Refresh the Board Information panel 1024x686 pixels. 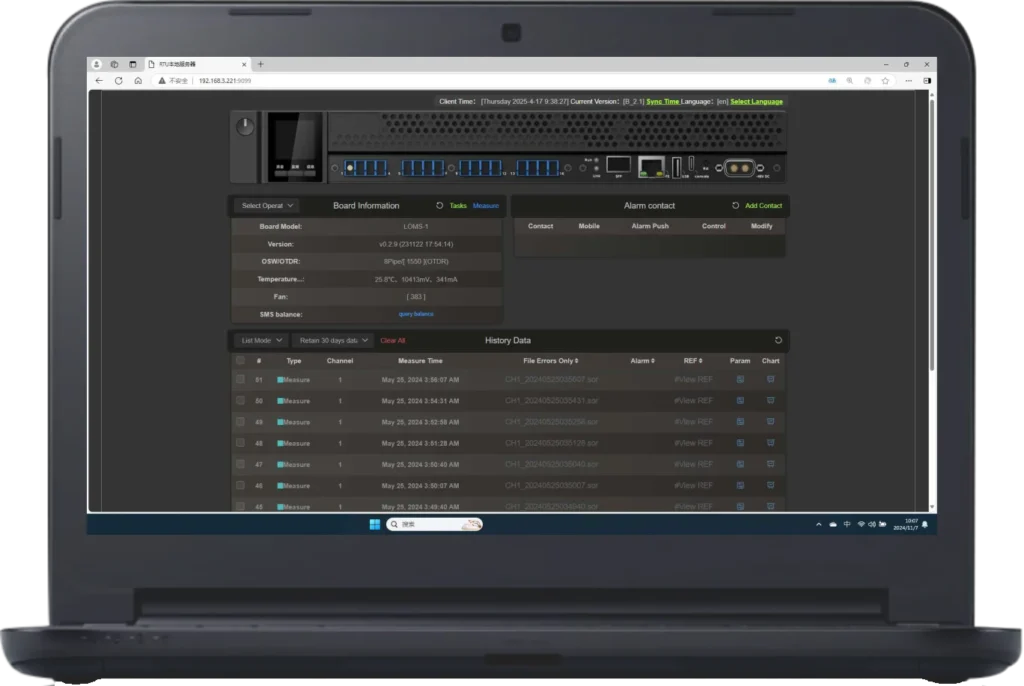coord(440,206)
